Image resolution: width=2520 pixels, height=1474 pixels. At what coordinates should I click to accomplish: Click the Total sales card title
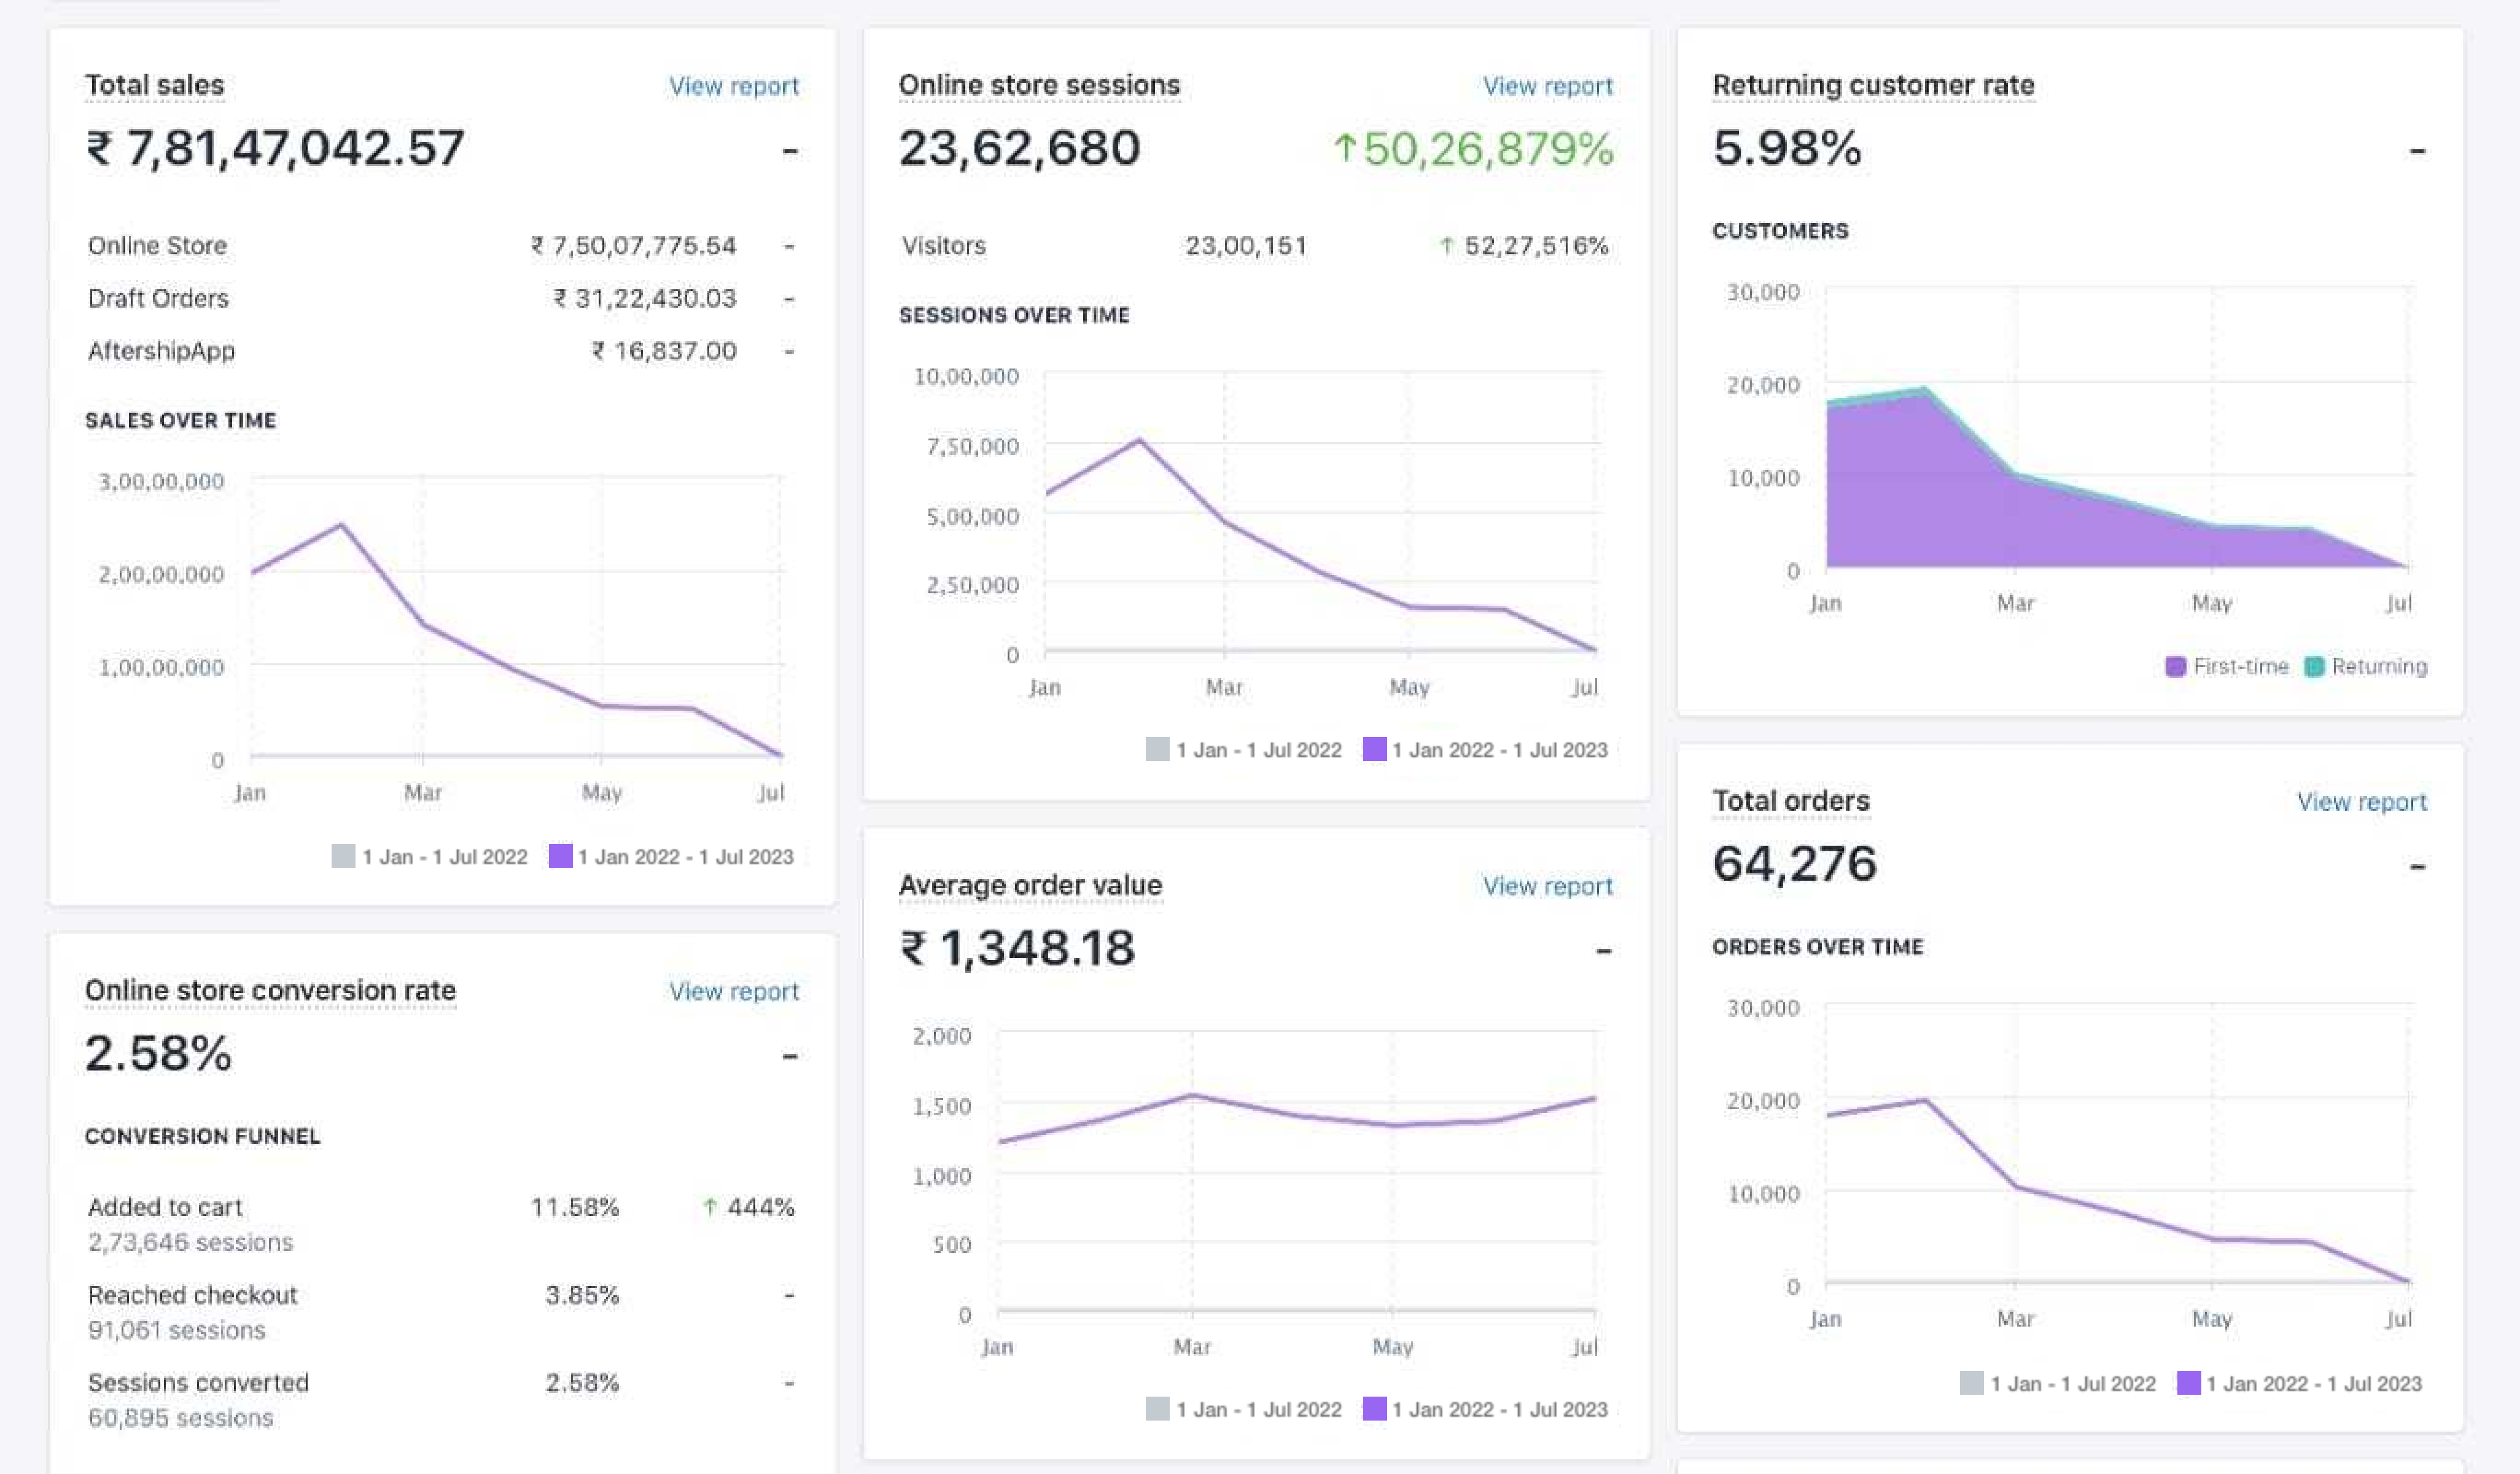point(154,85)
